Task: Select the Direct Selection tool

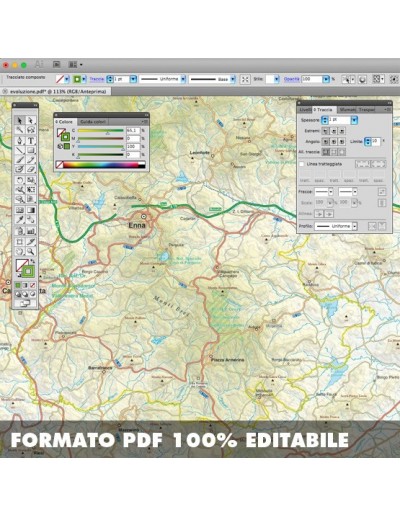Action: [30, 120]
